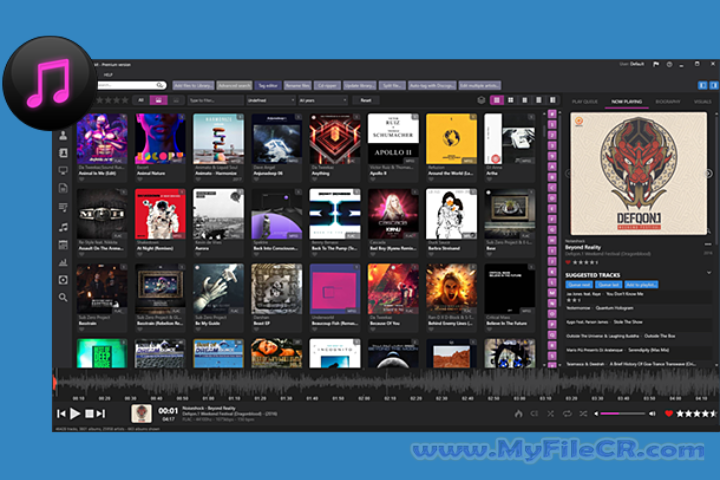Select the All filter toggle

click(x=141, y=100)
